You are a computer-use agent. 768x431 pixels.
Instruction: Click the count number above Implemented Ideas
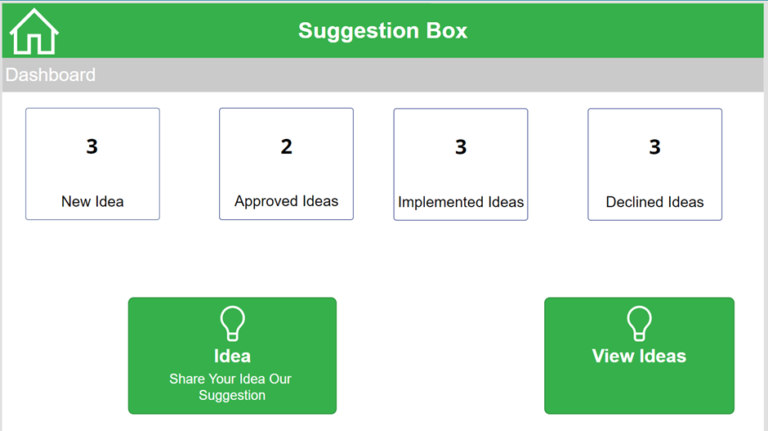tap(460, 147)
